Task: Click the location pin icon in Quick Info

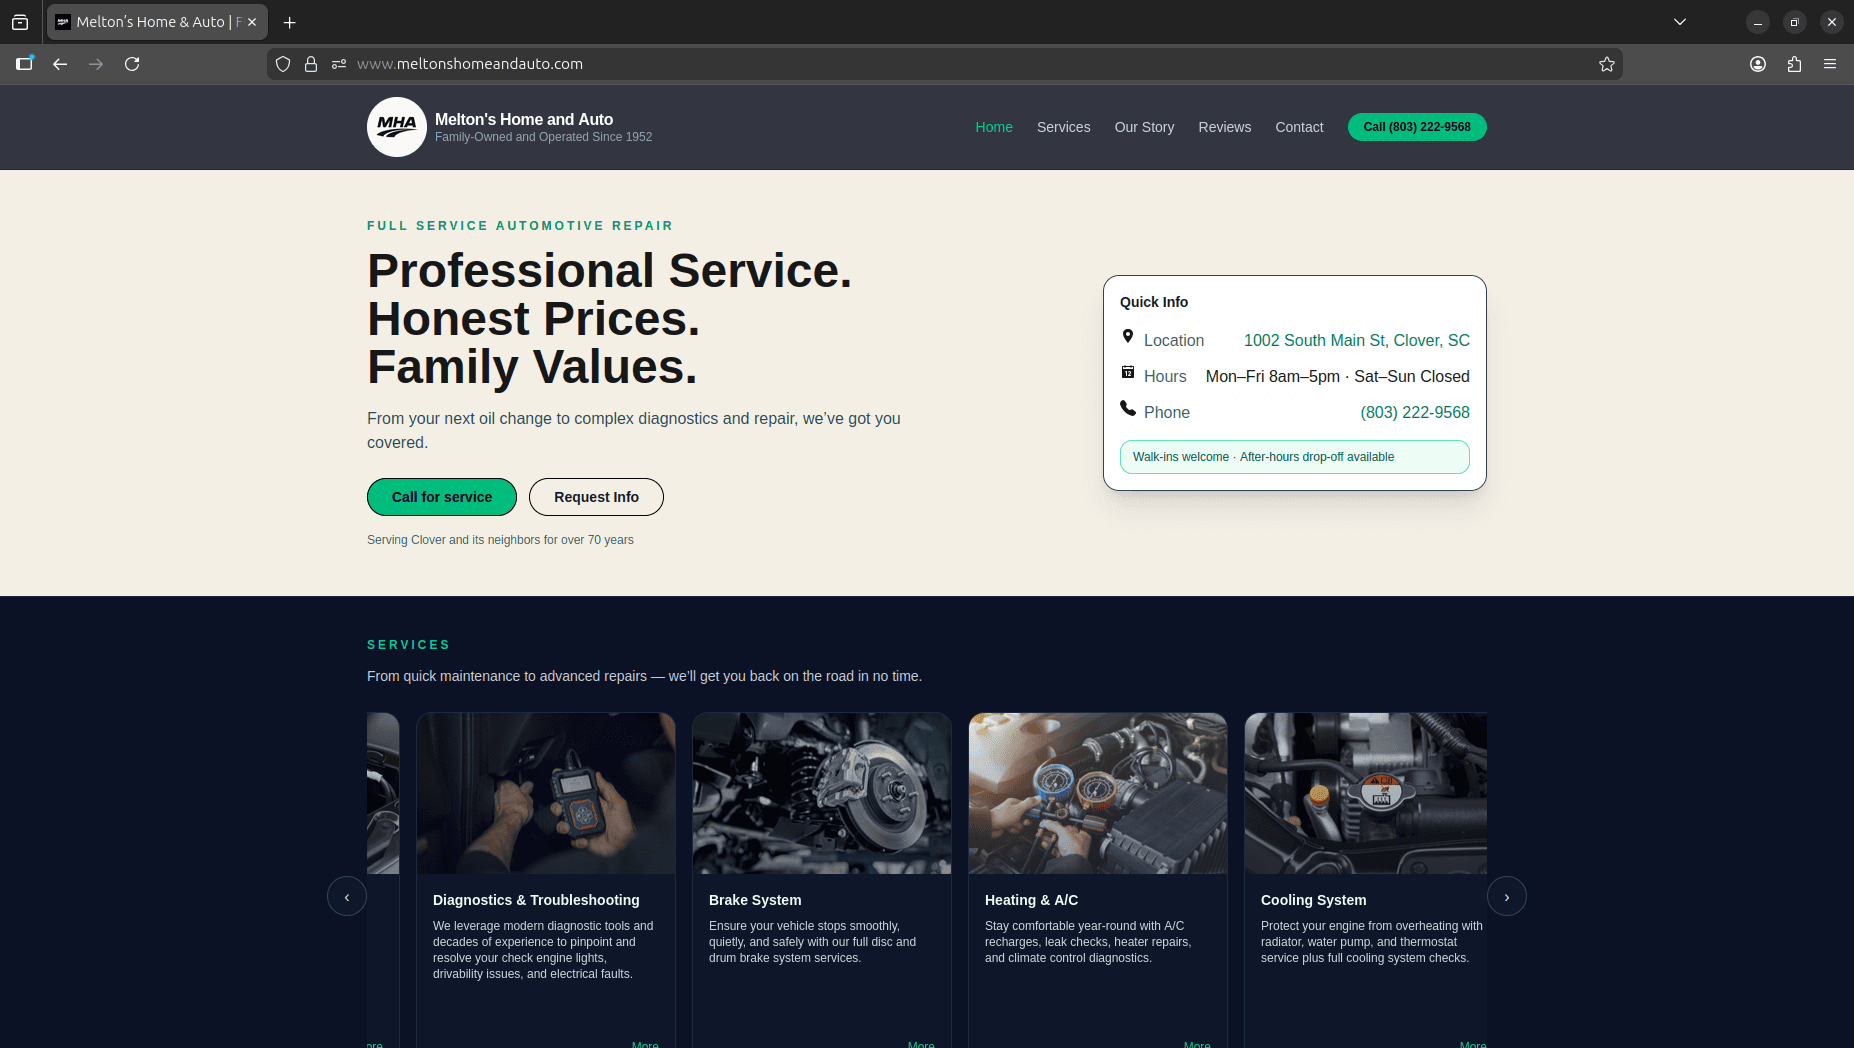Action: tap(1128, 337)
